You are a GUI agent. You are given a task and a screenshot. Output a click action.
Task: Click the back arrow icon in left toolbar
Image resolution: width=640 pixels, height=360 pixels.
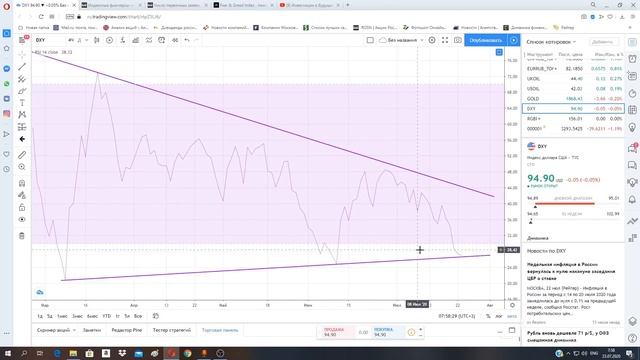point(22,139)
